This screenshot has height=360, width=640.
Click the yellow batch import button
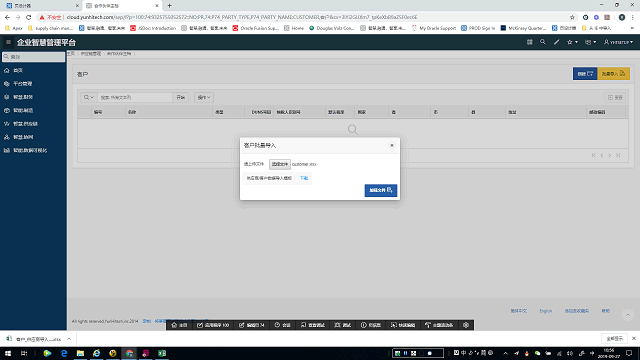pyautogui.click(x=613, y=73)
